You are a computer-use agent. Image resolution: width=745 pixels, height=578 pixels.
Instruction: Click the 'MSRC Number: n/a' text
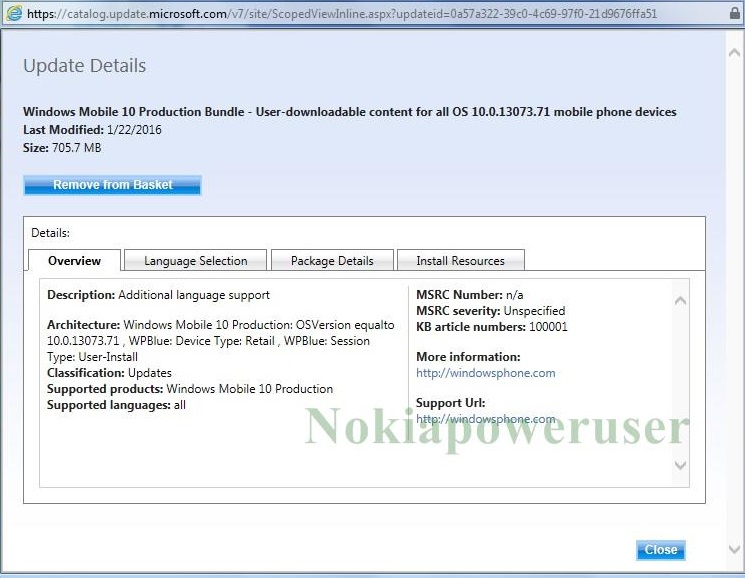coord(469,295)
